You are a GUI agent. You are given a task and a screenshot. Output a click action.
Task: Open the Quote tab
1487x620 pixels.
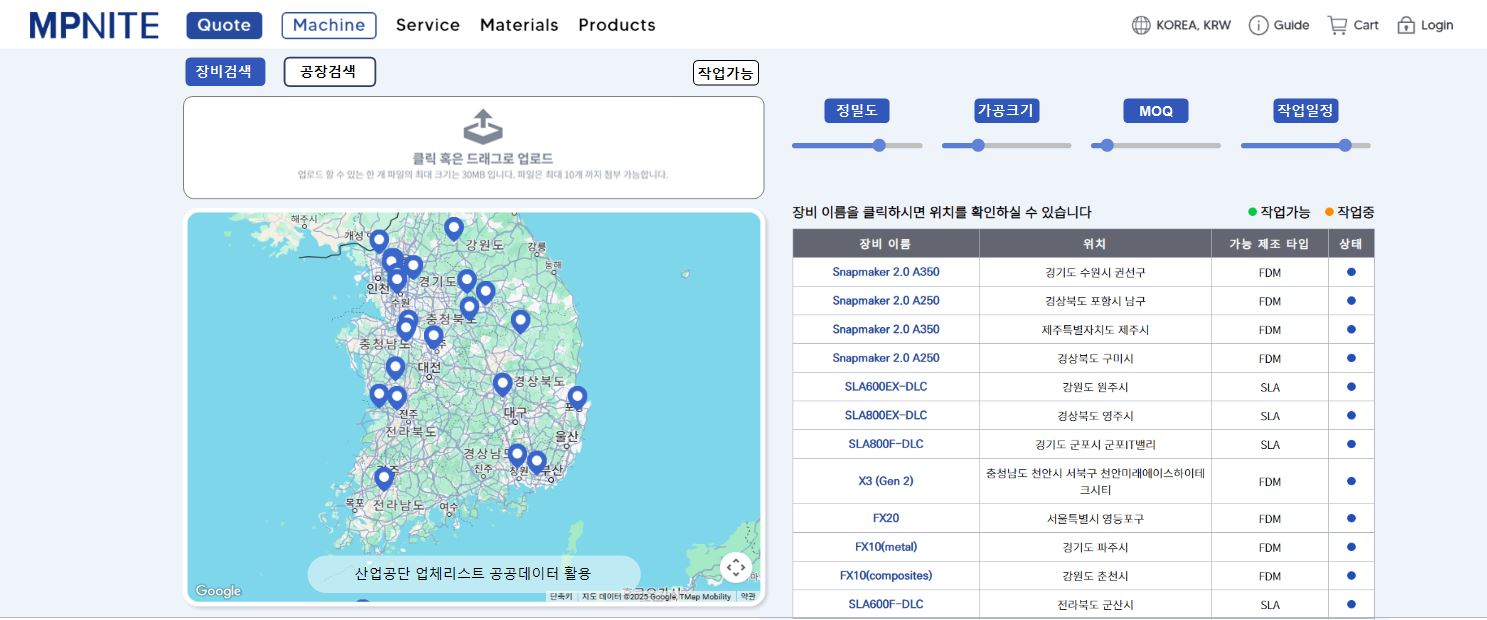224,25
